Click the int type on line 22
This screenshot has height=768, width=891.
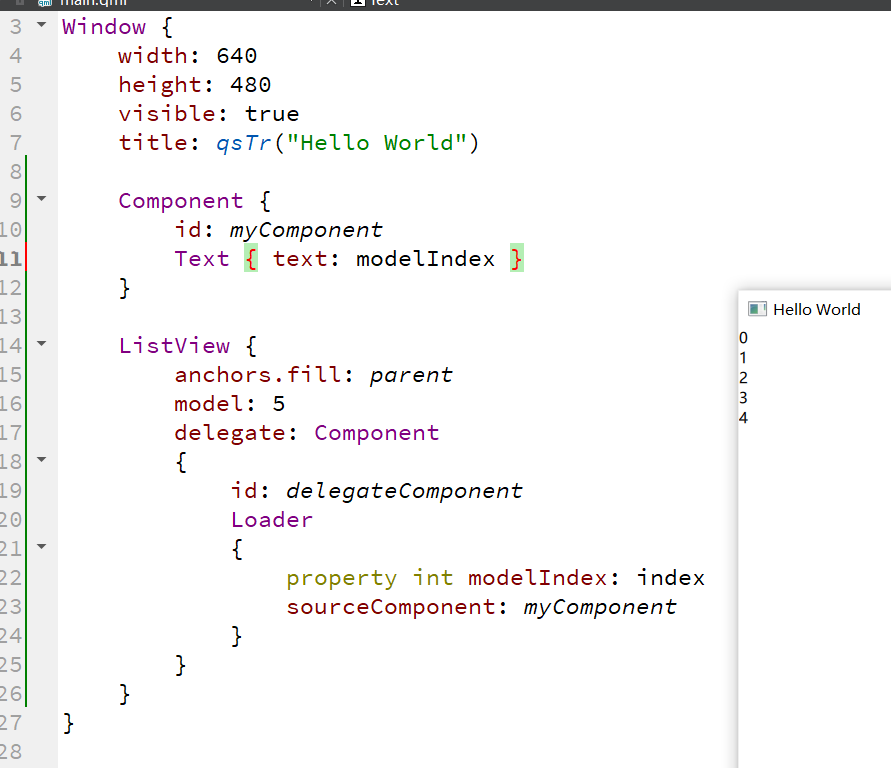click(x=433, y=578)
